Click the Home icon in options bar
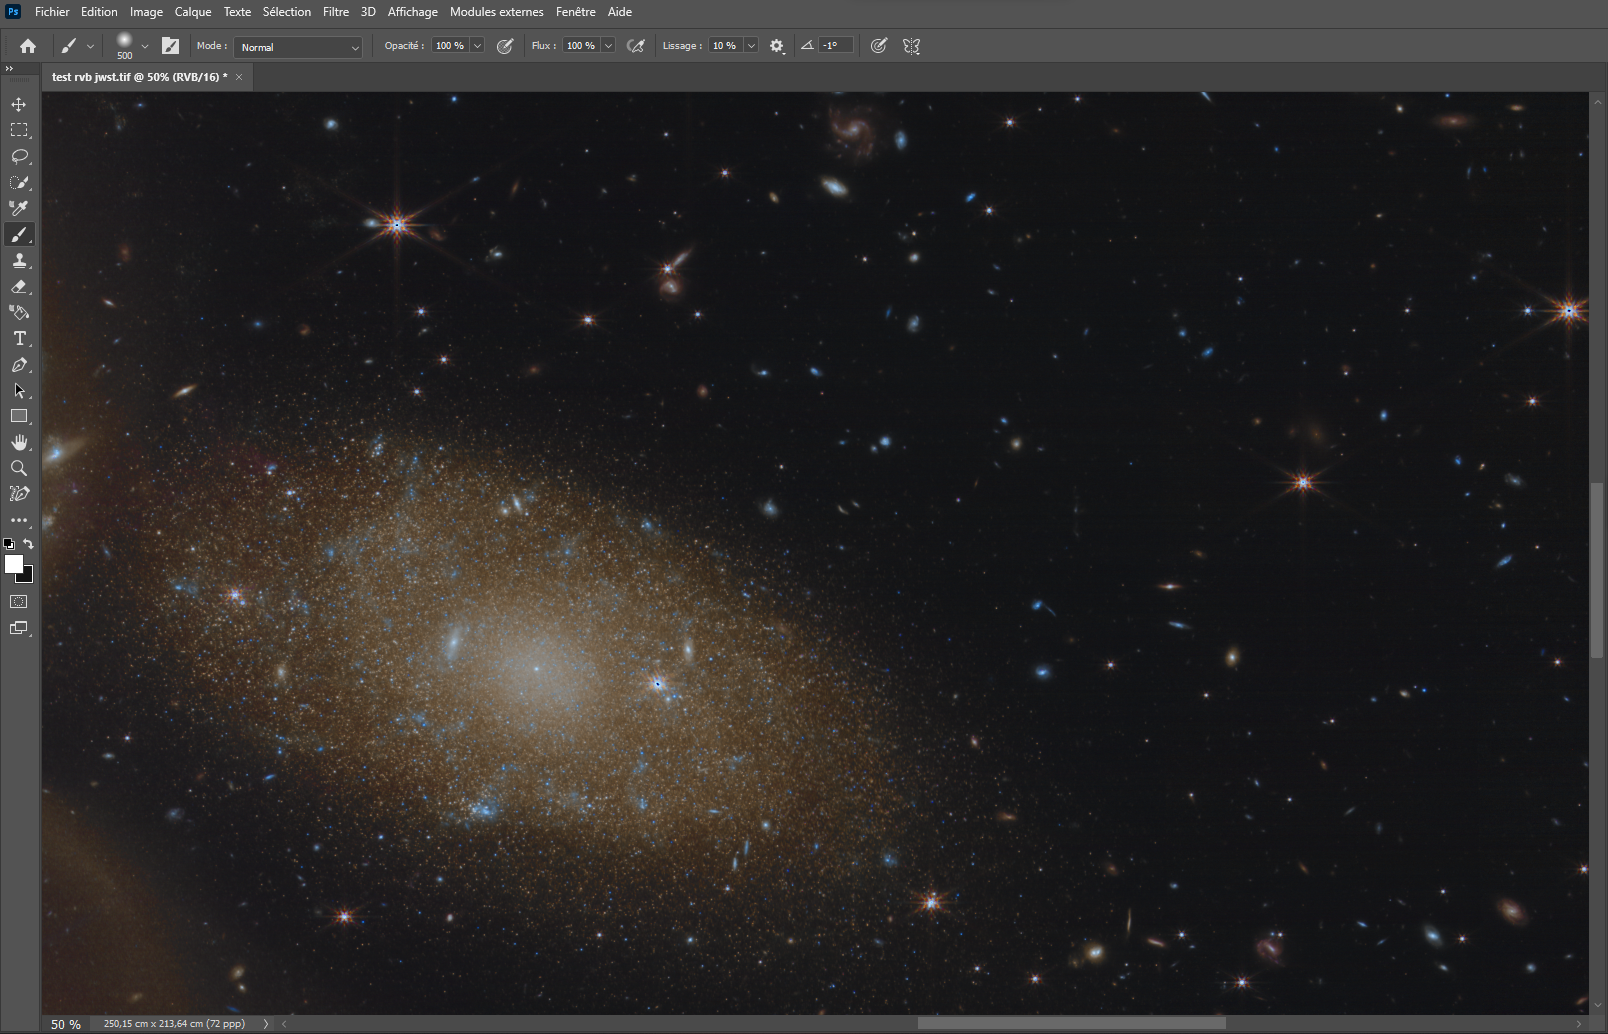This screenshot has height=1034, width=1608. pyautogui.click(x=28, y=46)
